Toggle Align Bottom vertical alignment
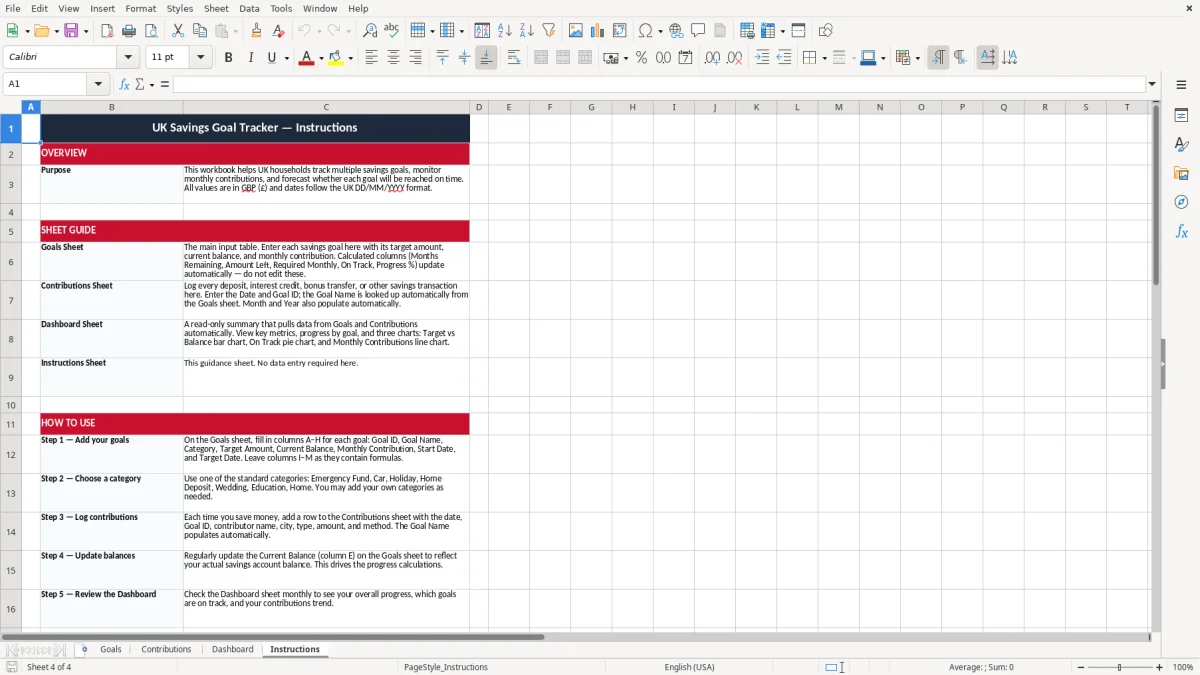Screen dimensions: 1200x675 (486, 58)
